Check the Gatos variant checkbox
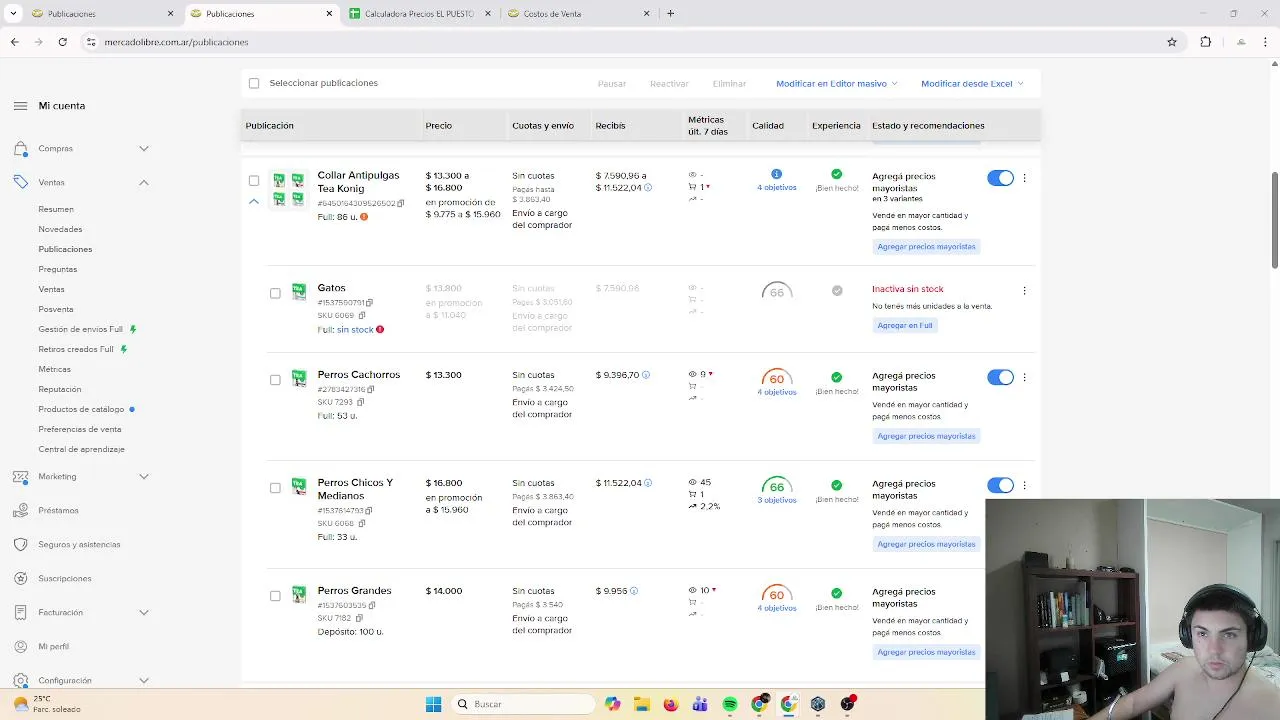Screen dimensions: 1280x720 tap(275, 294)
